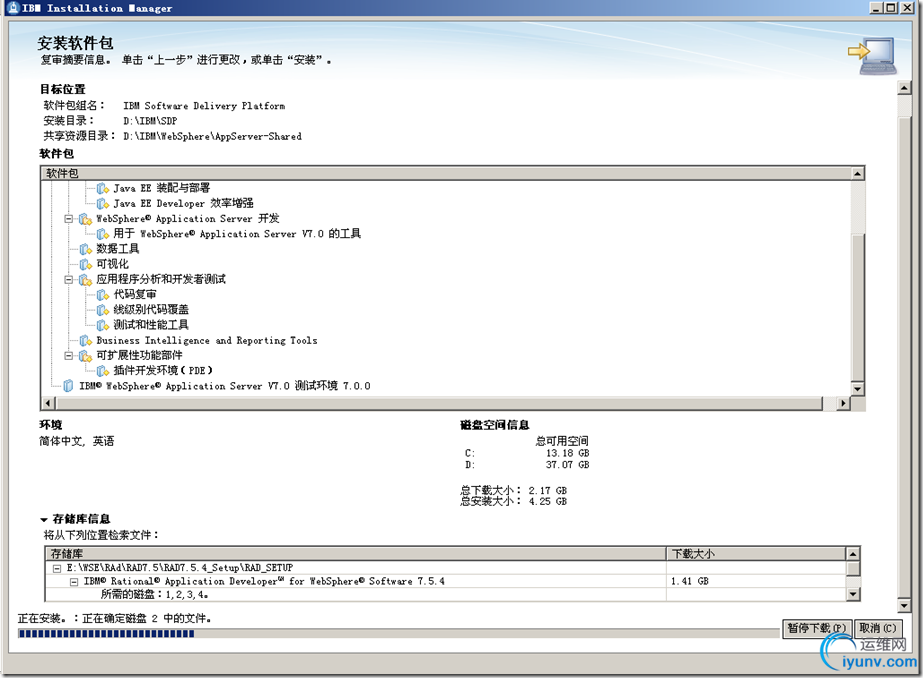Click the 测试和性能工具 feature icon
Image resolution: width=923 pixels, height=678 pixels.
pyautogui.click(x=102, y=325)
